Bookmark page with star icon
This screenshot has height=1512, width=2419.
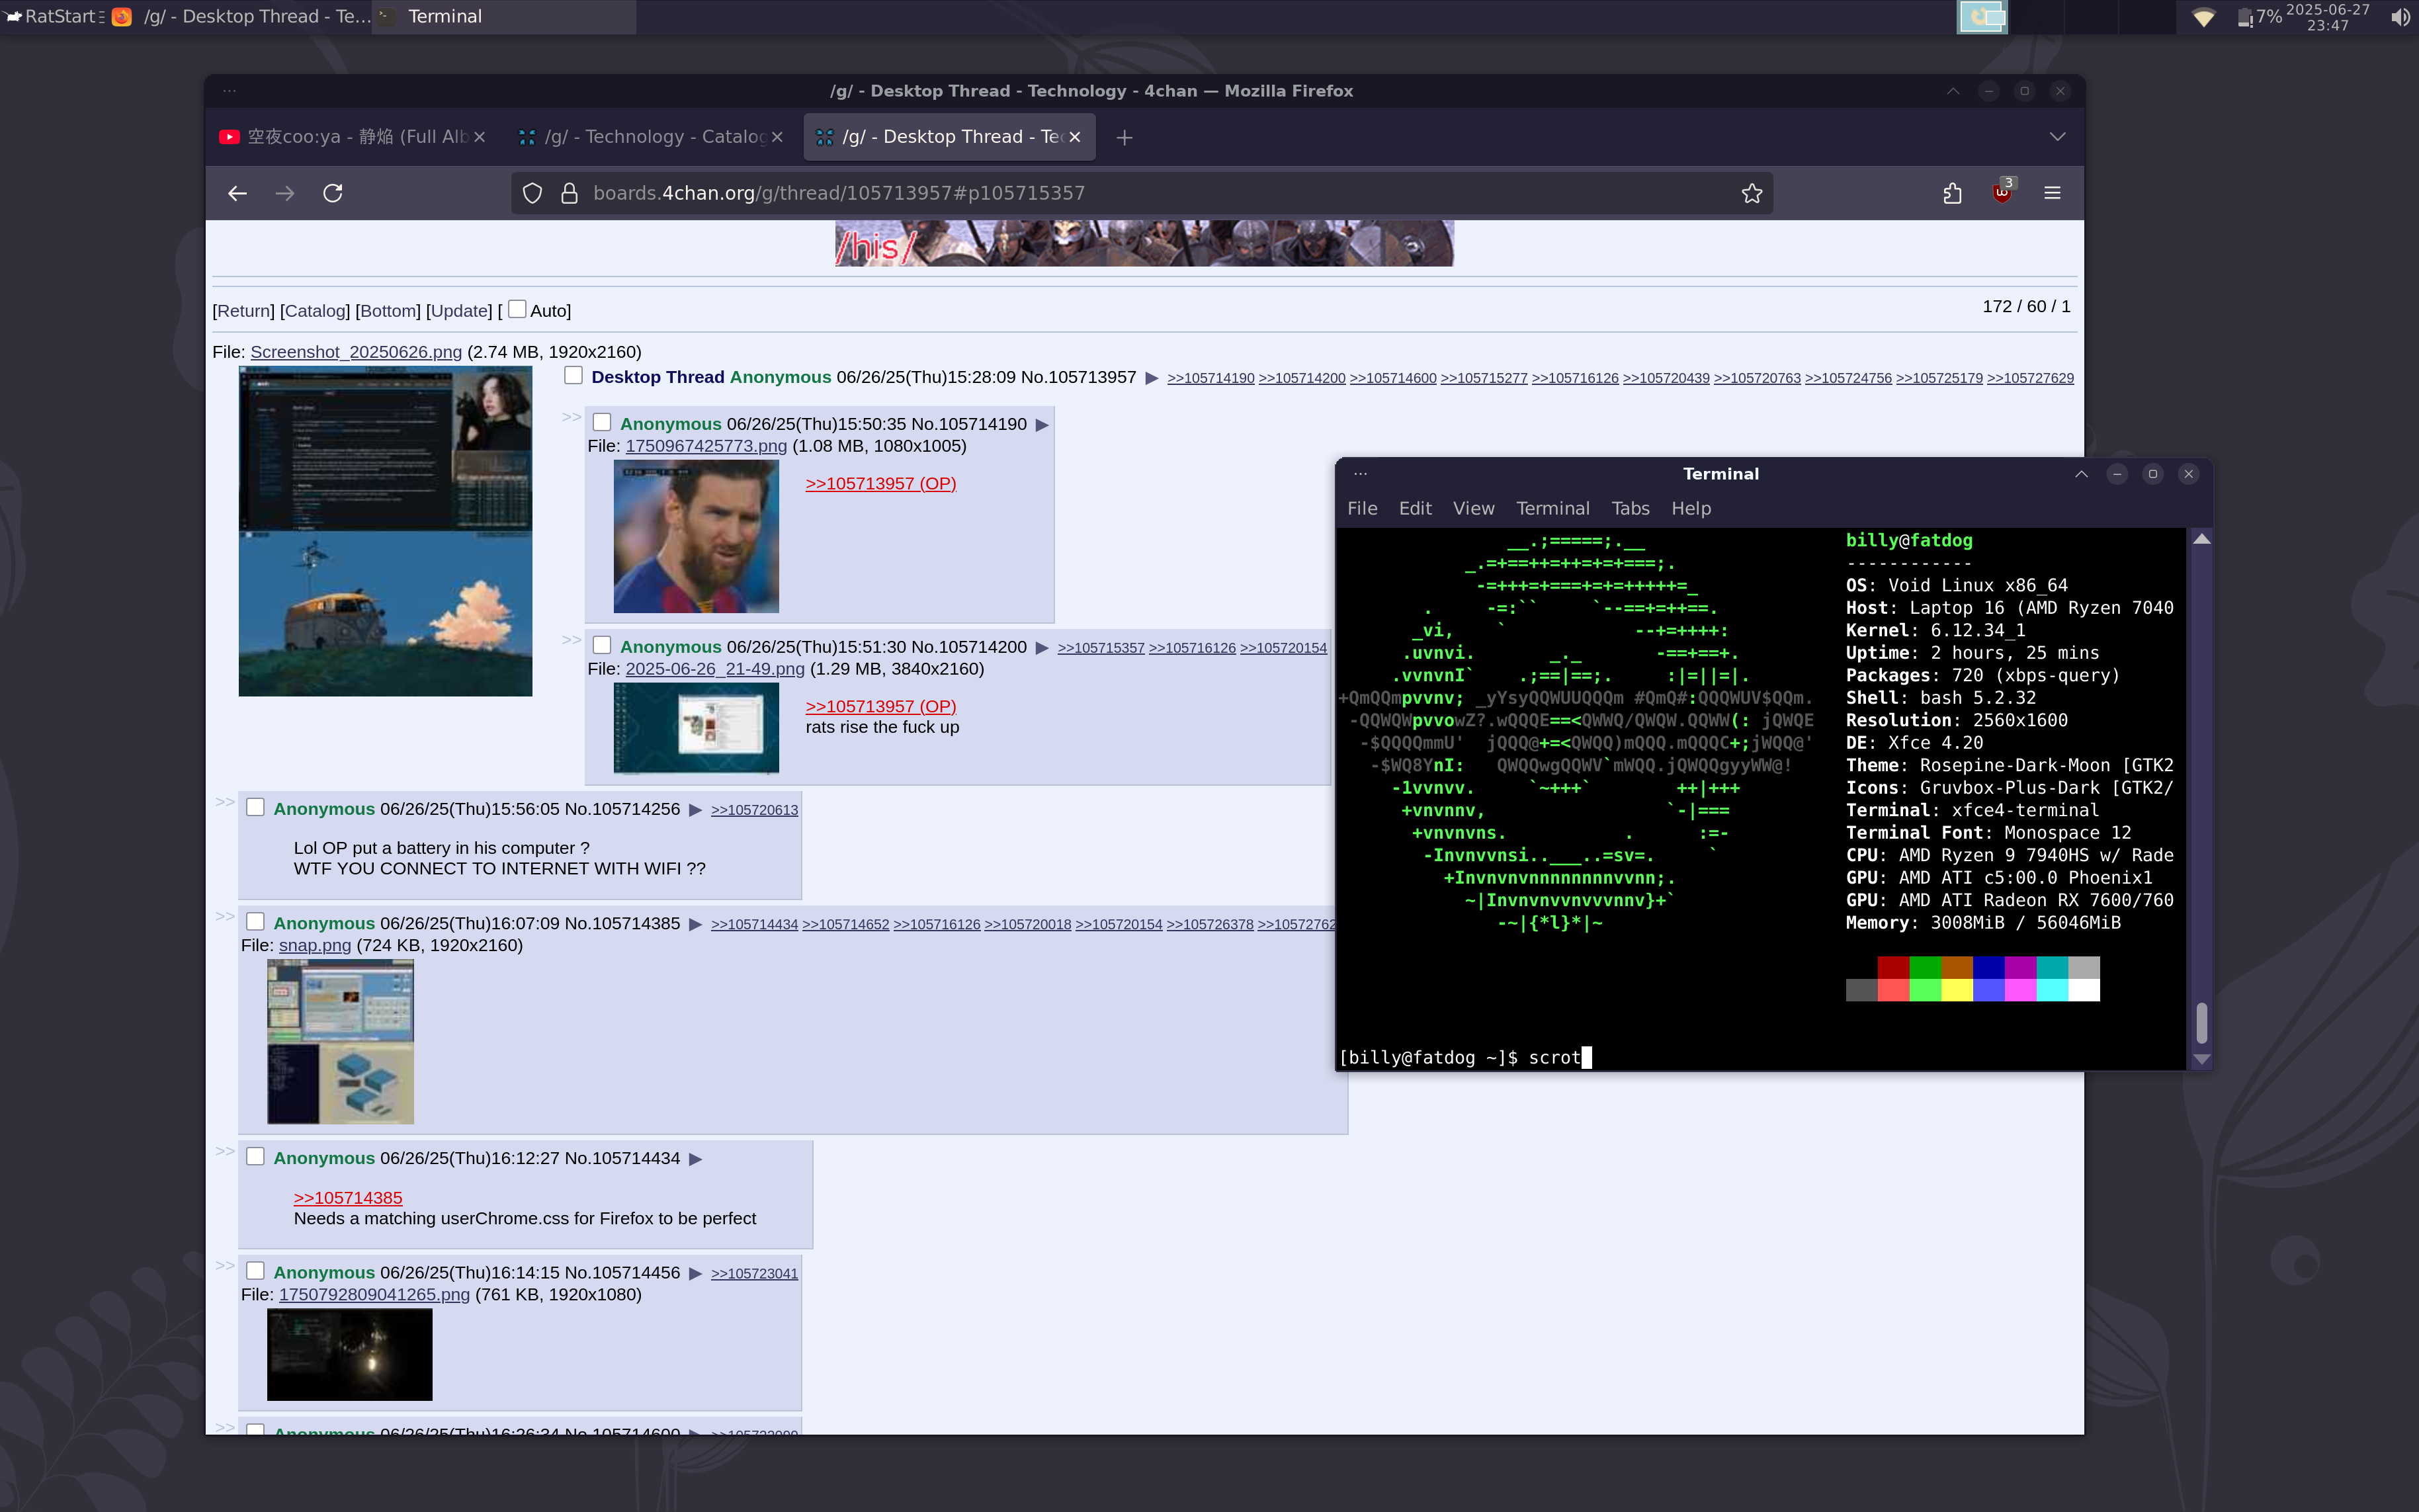(1751, 193)
